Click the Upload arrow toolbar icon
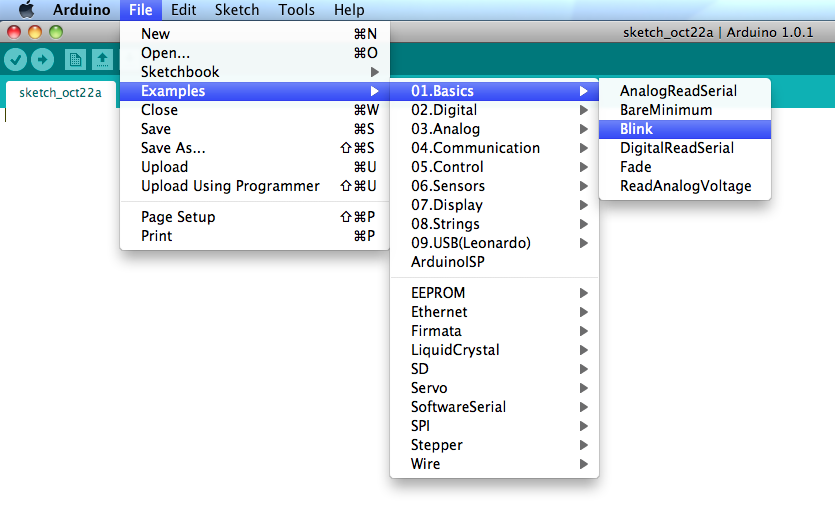The width and height of the screenshot is (835, 510). 42,59
